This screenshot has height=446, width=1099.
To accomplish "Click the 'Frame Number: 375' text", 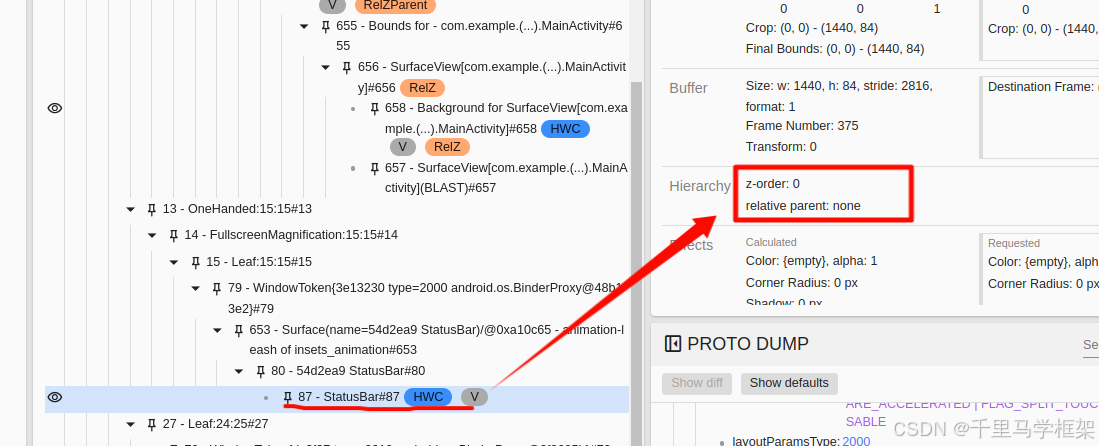I will (802, 126).
